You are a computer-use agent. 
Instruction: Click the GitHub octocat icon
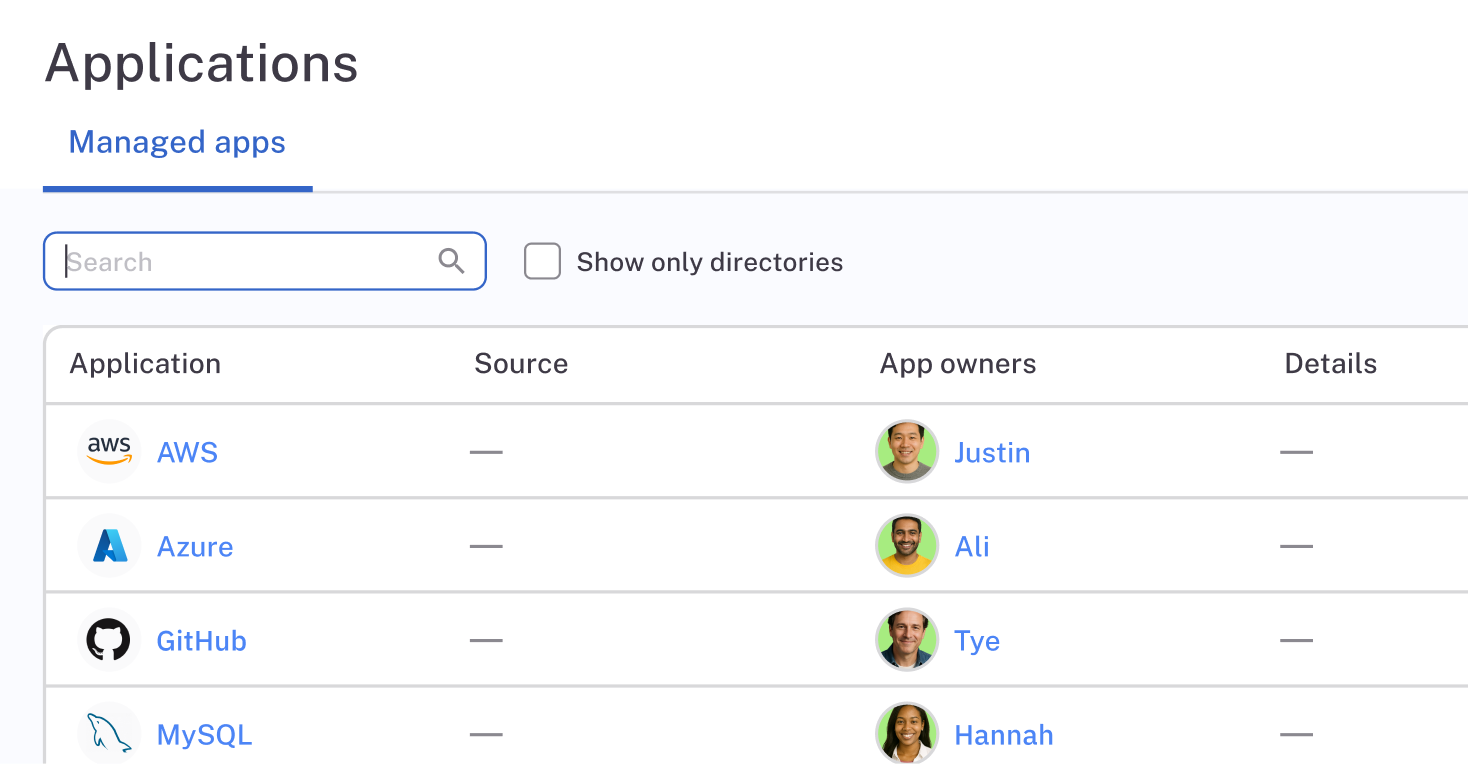pyautogui.click(x=108, y=639)
